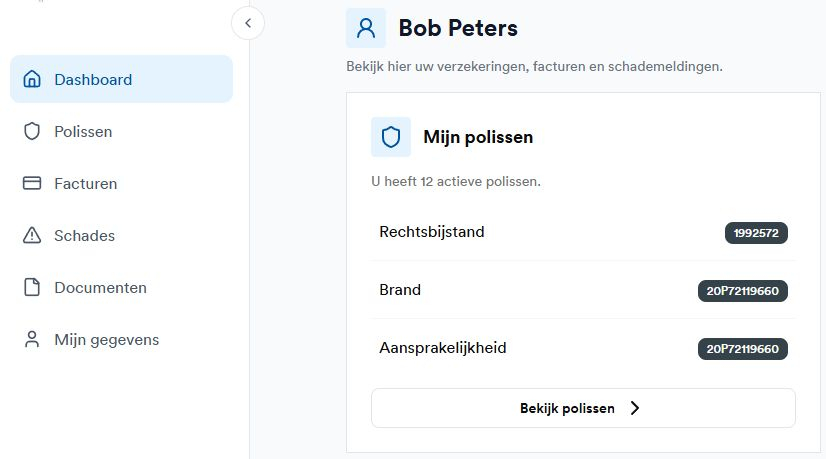This screenshot has height=459, width=826.
Task: Click the Dashboard home icon
Action: coord(32,80)
